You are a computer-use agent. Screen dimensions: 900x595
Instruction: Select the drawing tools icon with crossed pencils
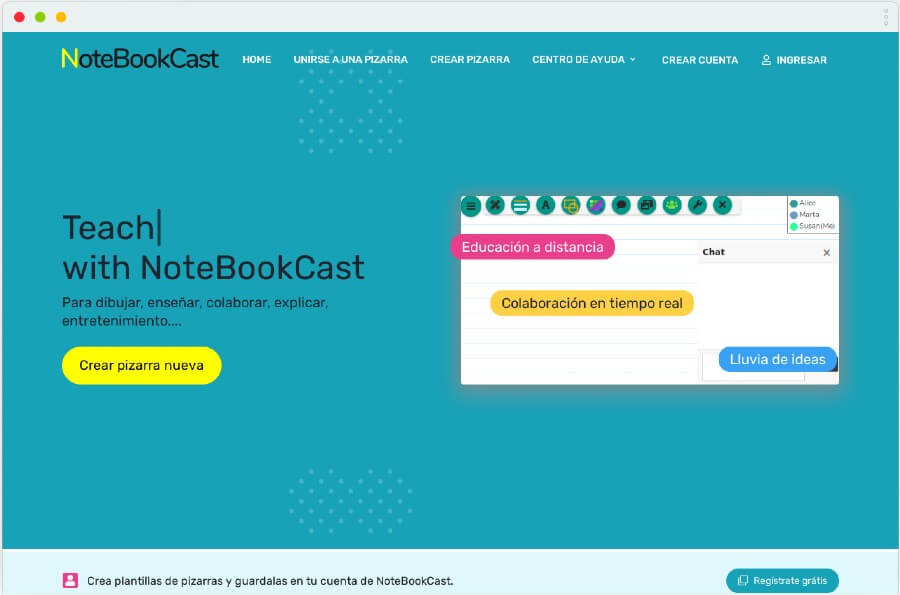coord(495,205)
